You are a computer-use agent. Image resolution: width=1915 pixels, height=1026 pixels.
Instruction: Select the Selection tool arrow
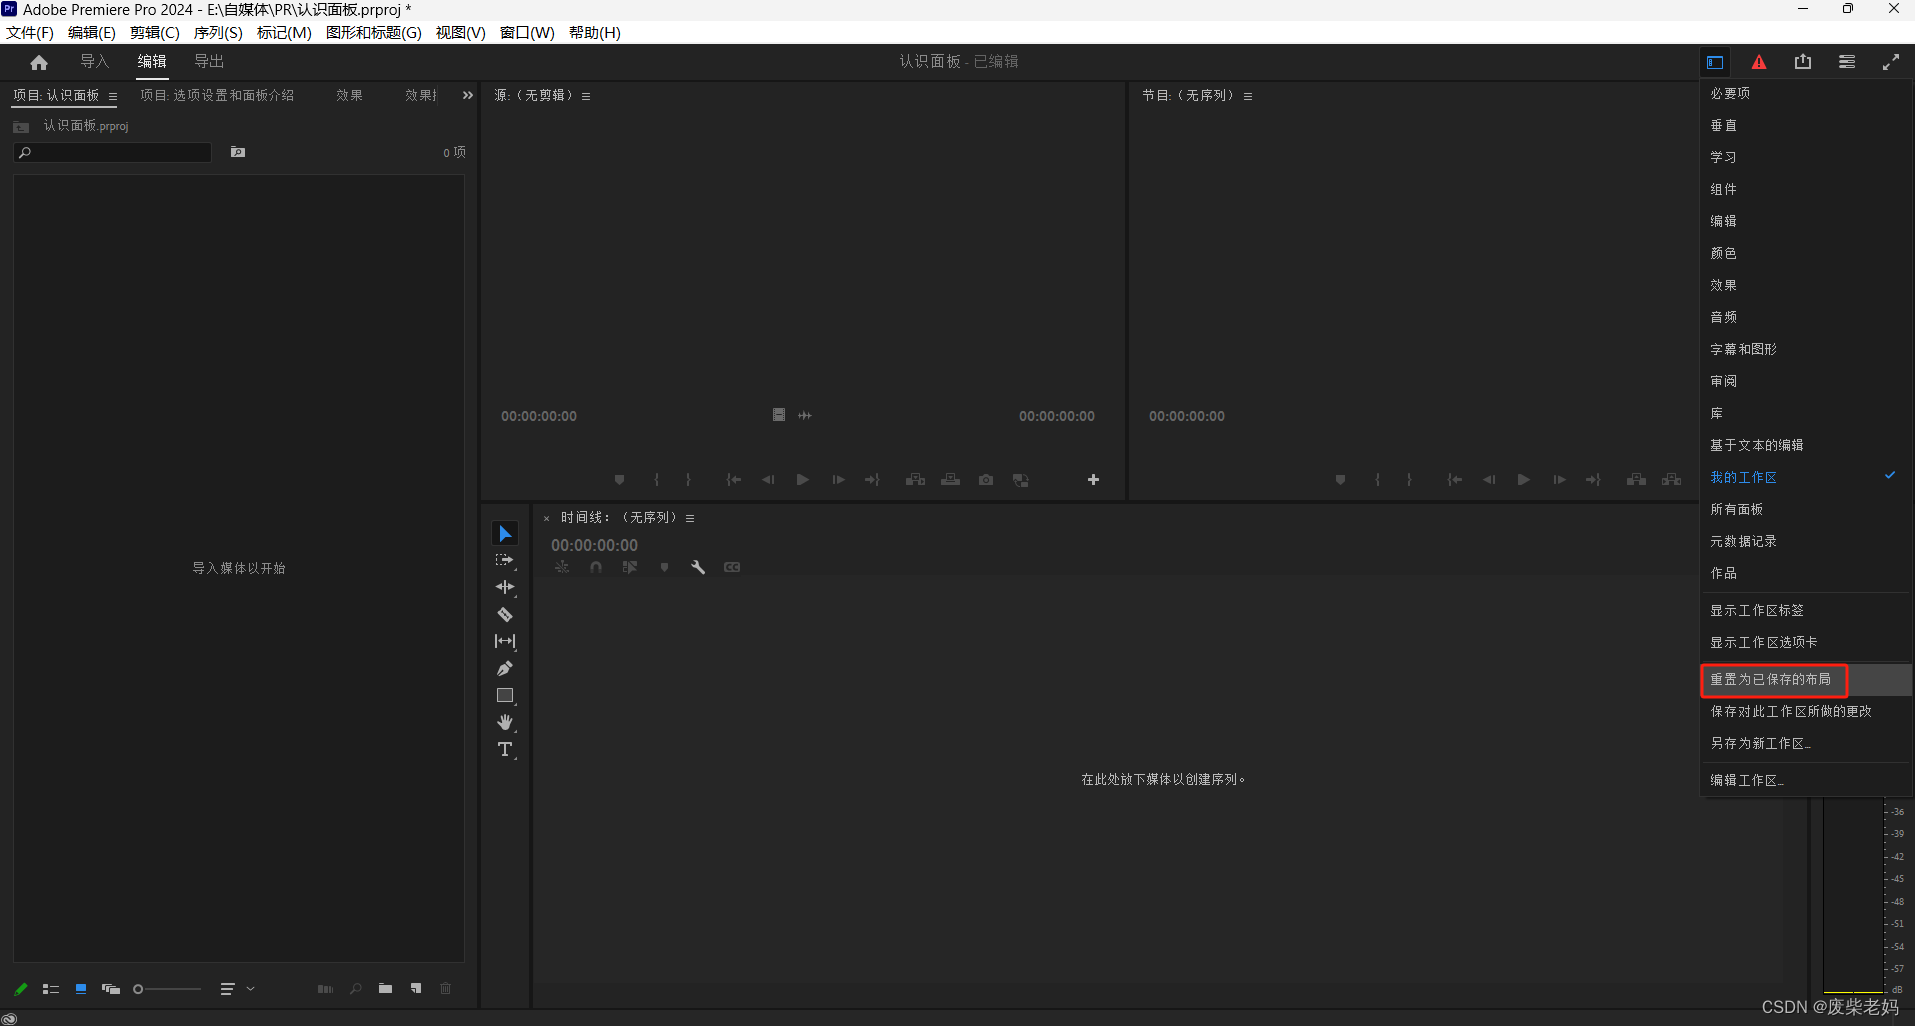(505, 534)
